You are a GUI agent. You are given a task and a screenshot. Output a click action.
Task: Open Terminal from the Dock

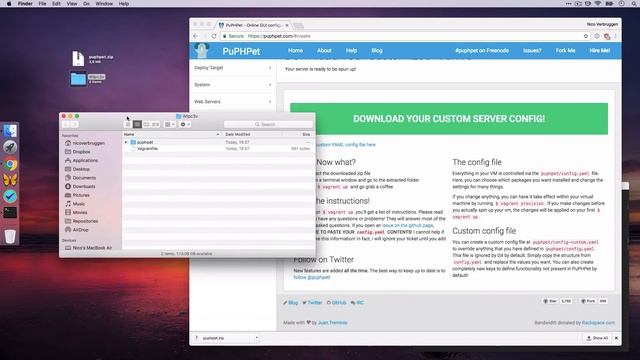[10, 213]
